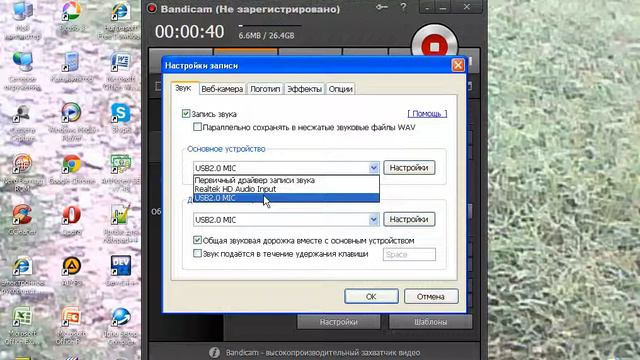640x360 pixels.
Task: Click the '6.6MB / 26.4GB' size readout
Action: pos(266,36)
